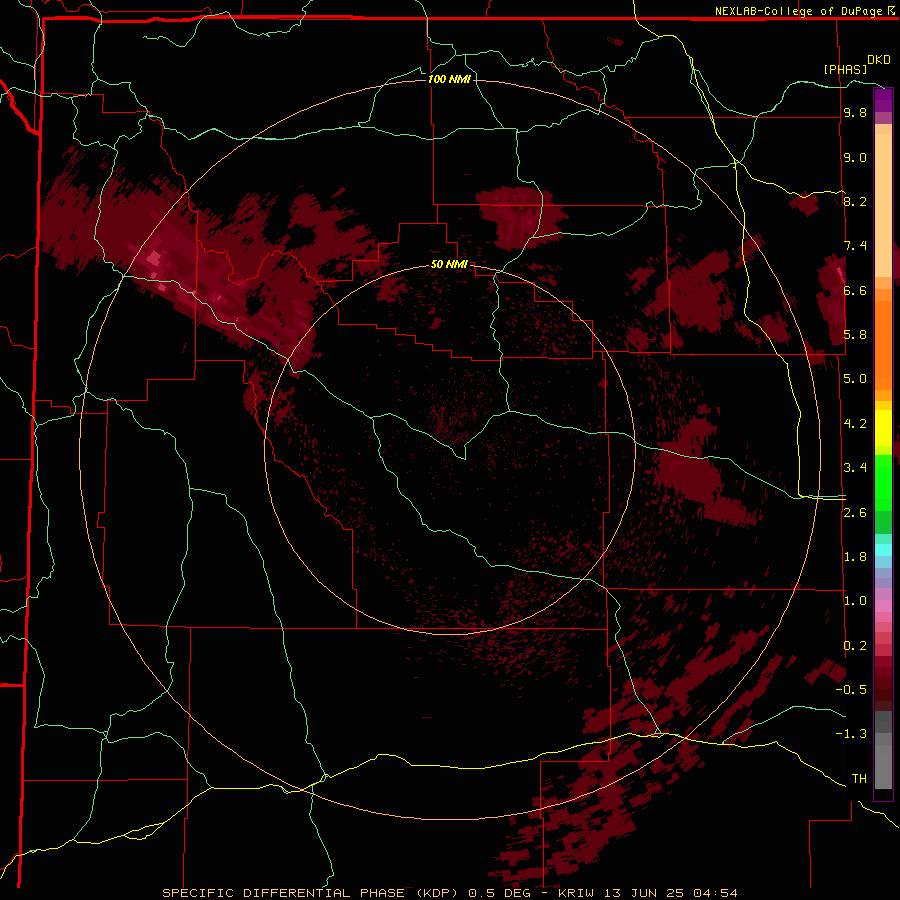Click the 04:54 timestamp
The height and width of the screenshot is (900, 900).
[715, 893]
